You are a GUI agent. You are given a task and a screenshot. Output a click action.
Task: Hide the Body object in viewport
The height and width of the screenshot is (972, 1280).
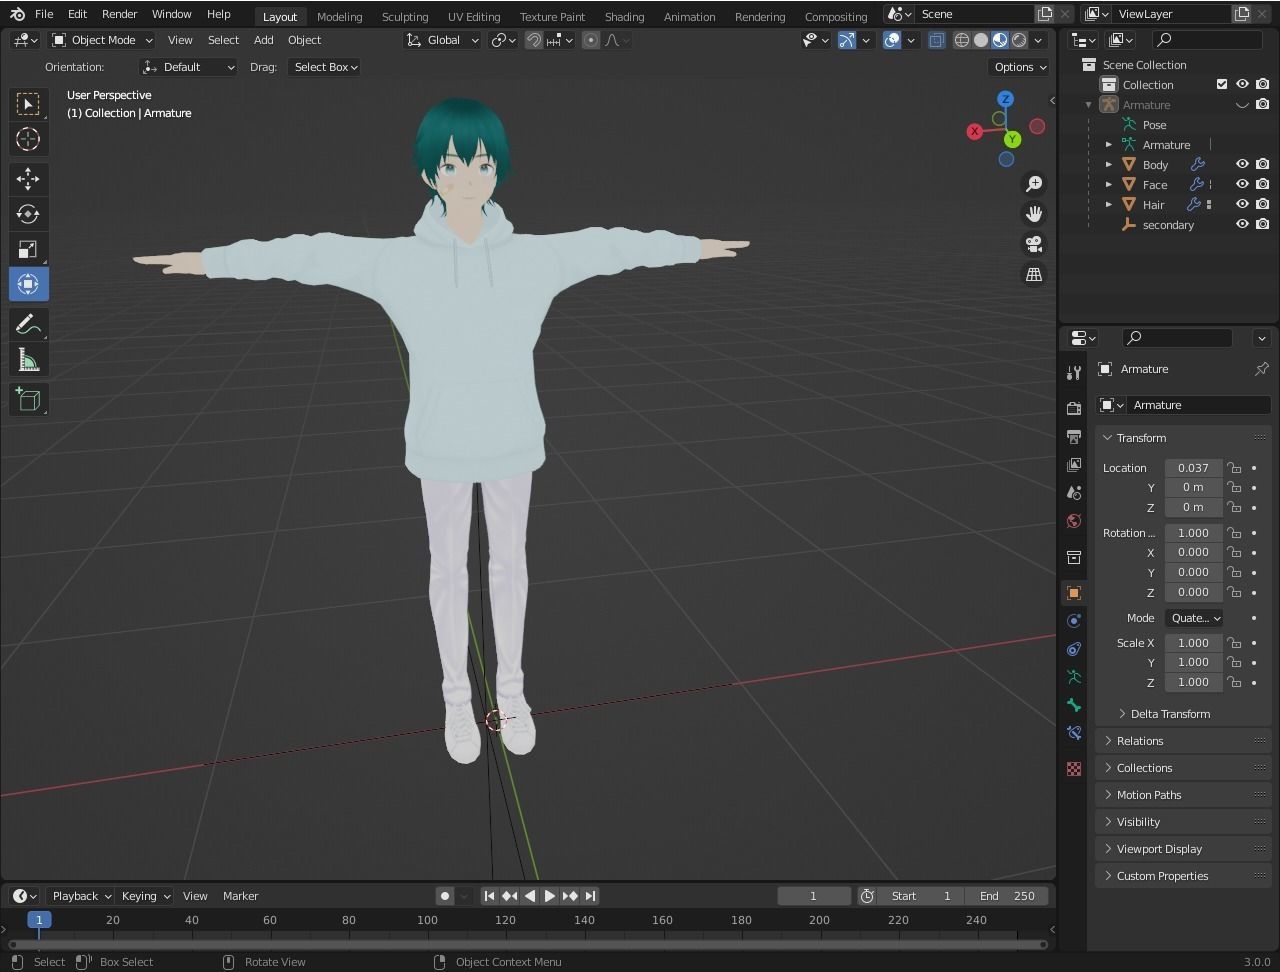tap(1242, 164)
